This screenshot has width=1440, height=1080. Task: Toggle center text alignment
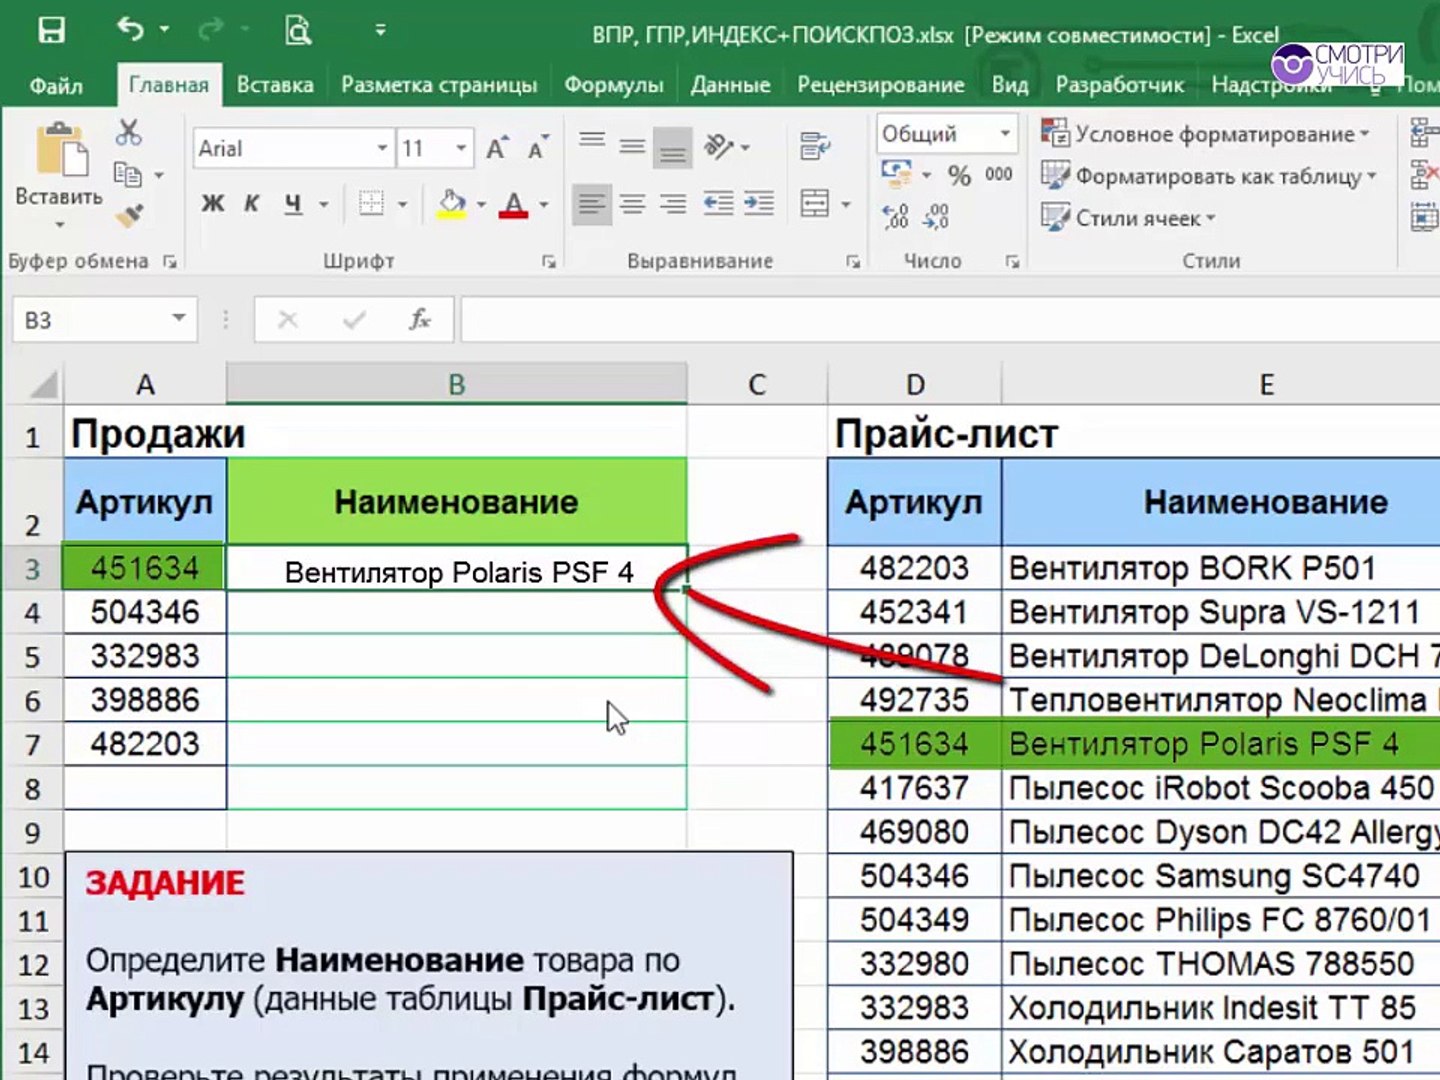632,204
